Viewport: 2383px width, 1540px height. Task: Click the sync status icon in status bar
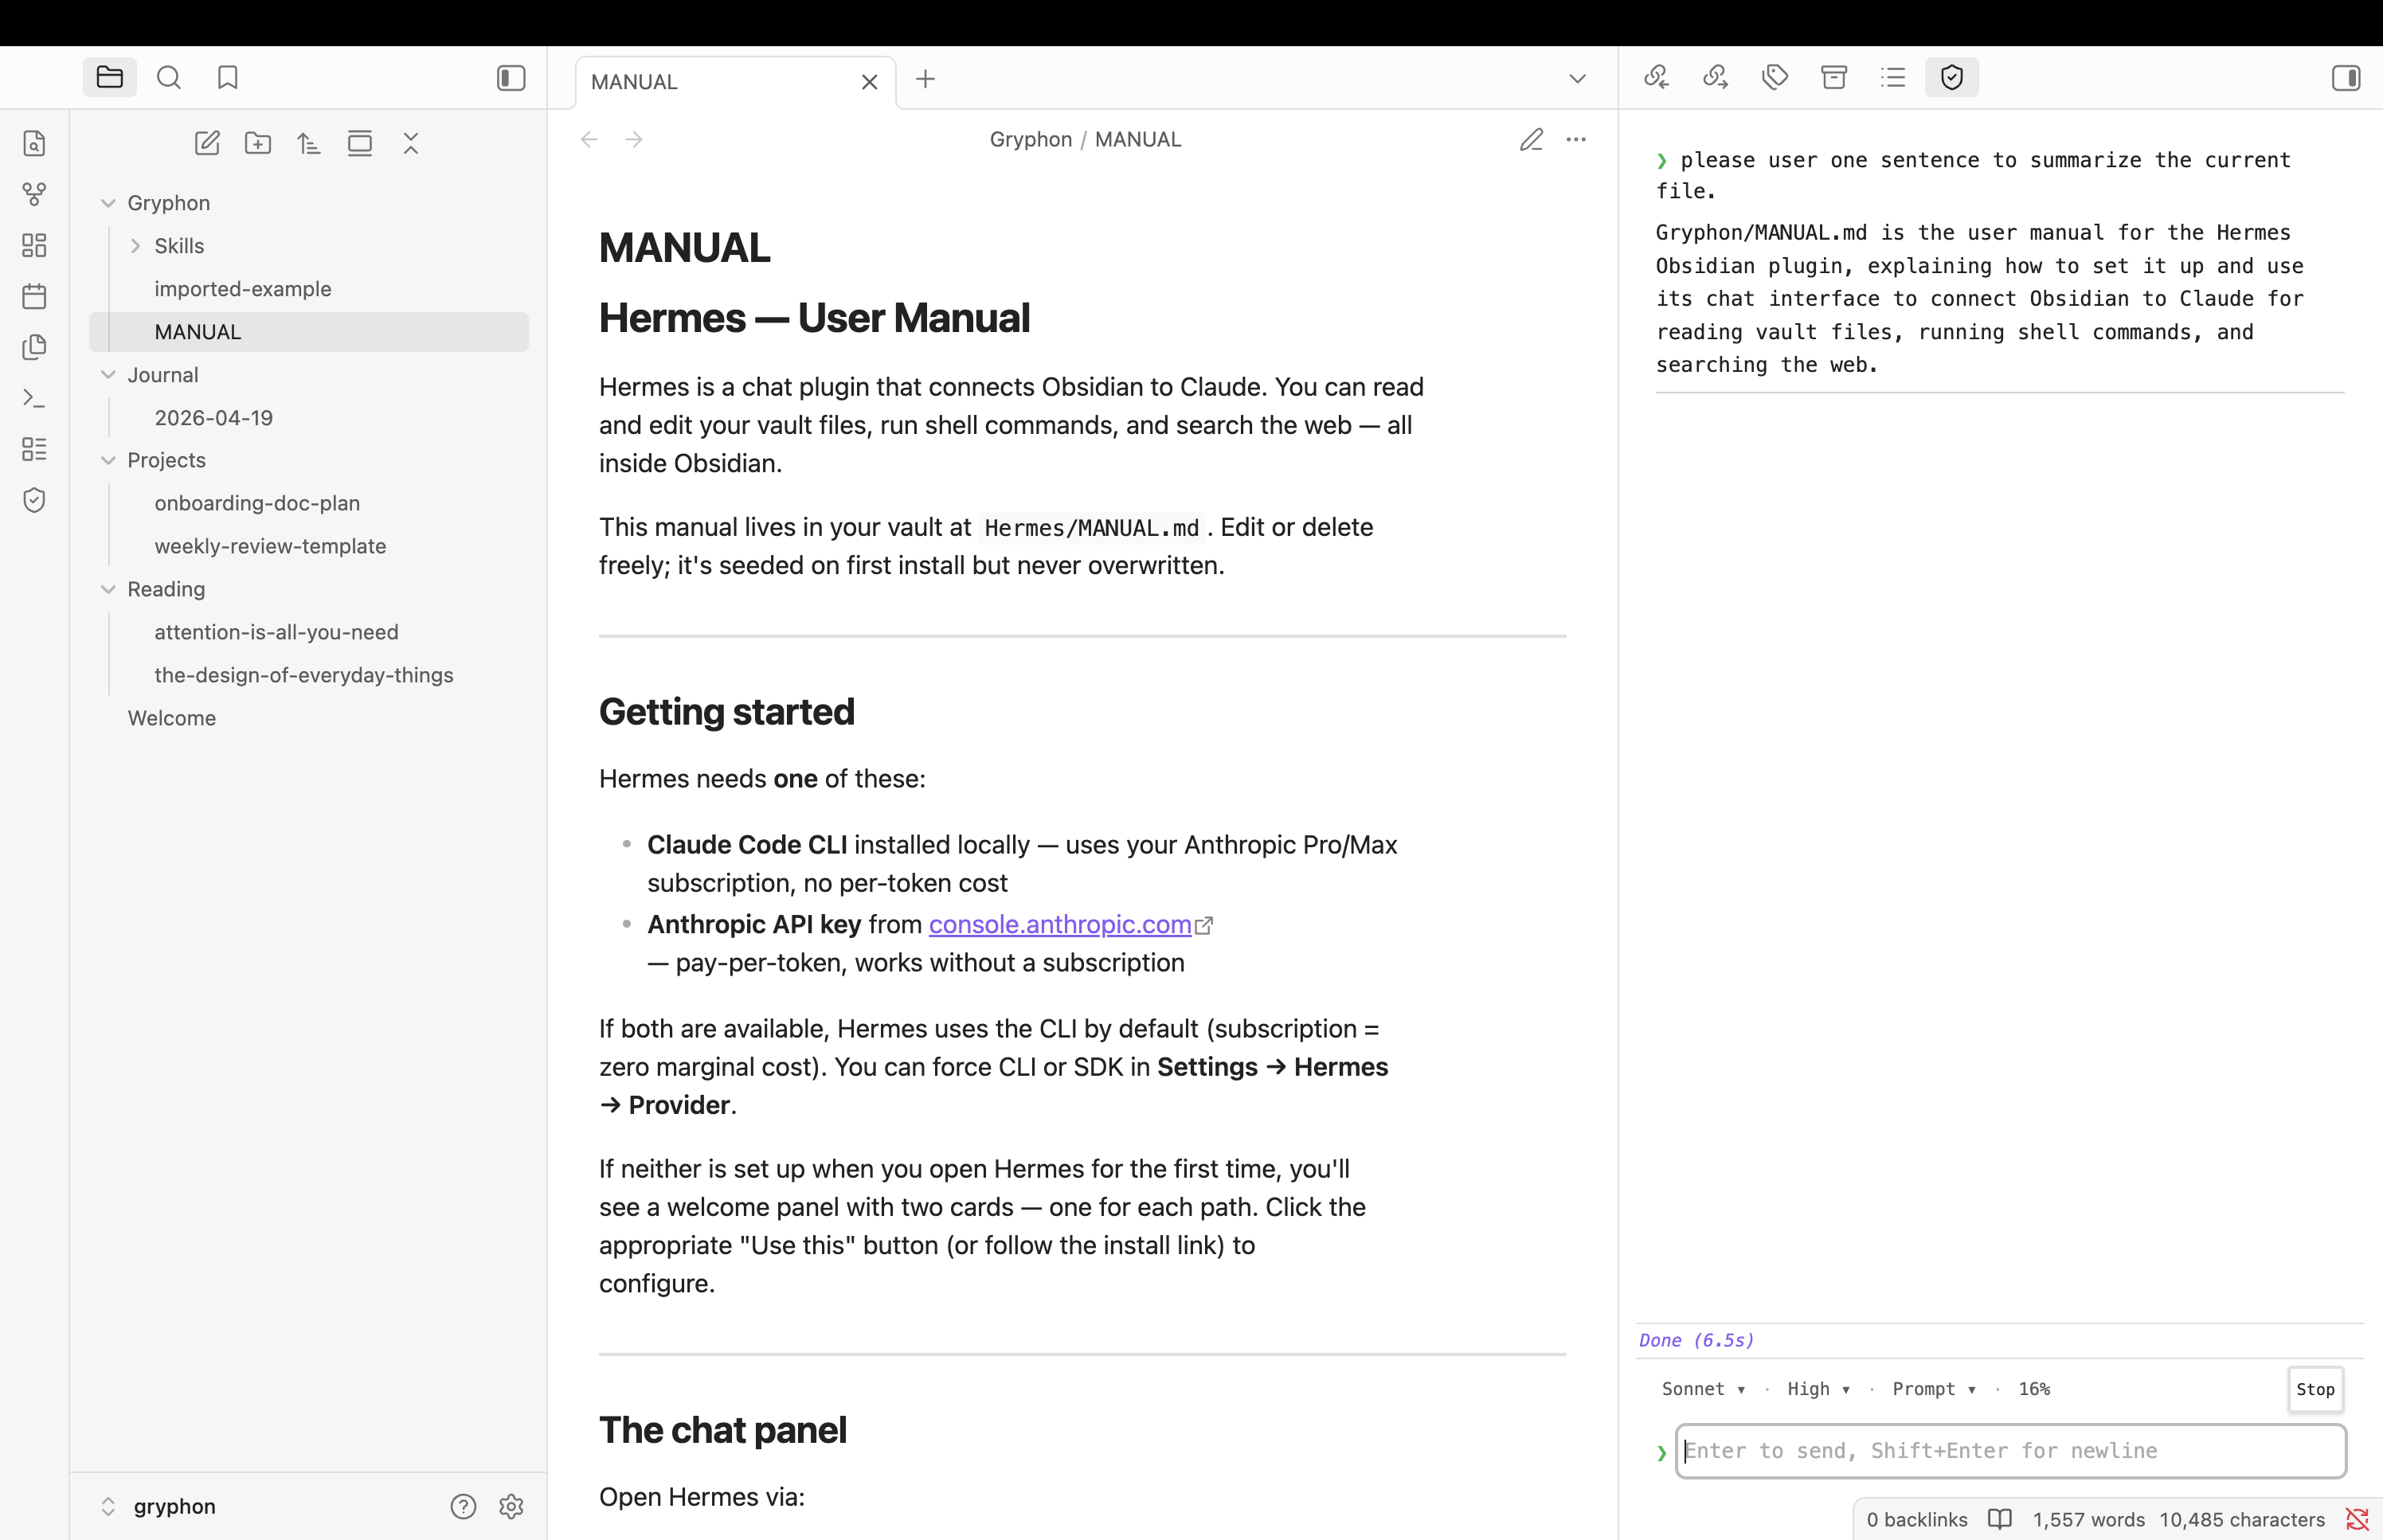coord(2357,1520)
